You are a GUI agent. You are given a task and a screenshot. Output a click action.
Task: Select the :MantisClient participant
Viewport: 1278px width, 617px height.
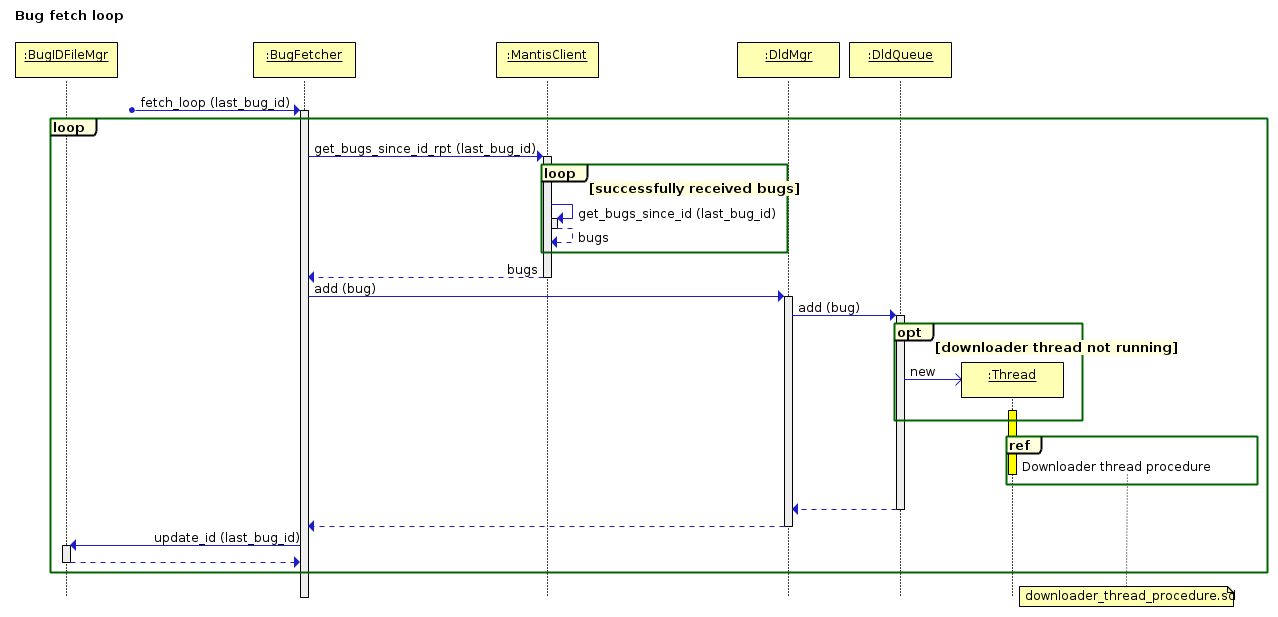pos(546,59)
